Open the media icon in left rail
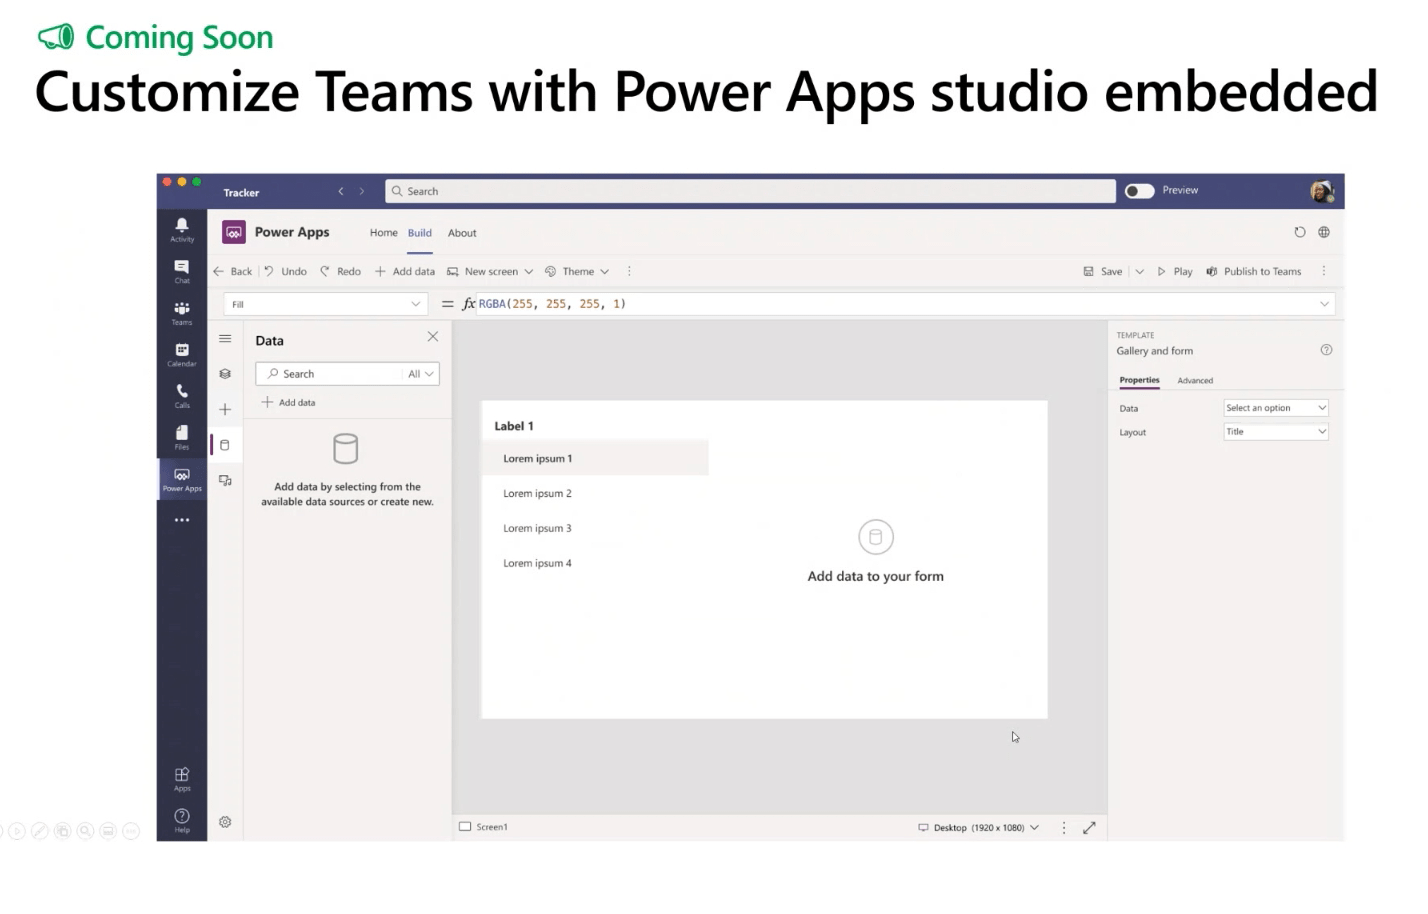Screen dimensions: 1428x914 pos(225,481)
